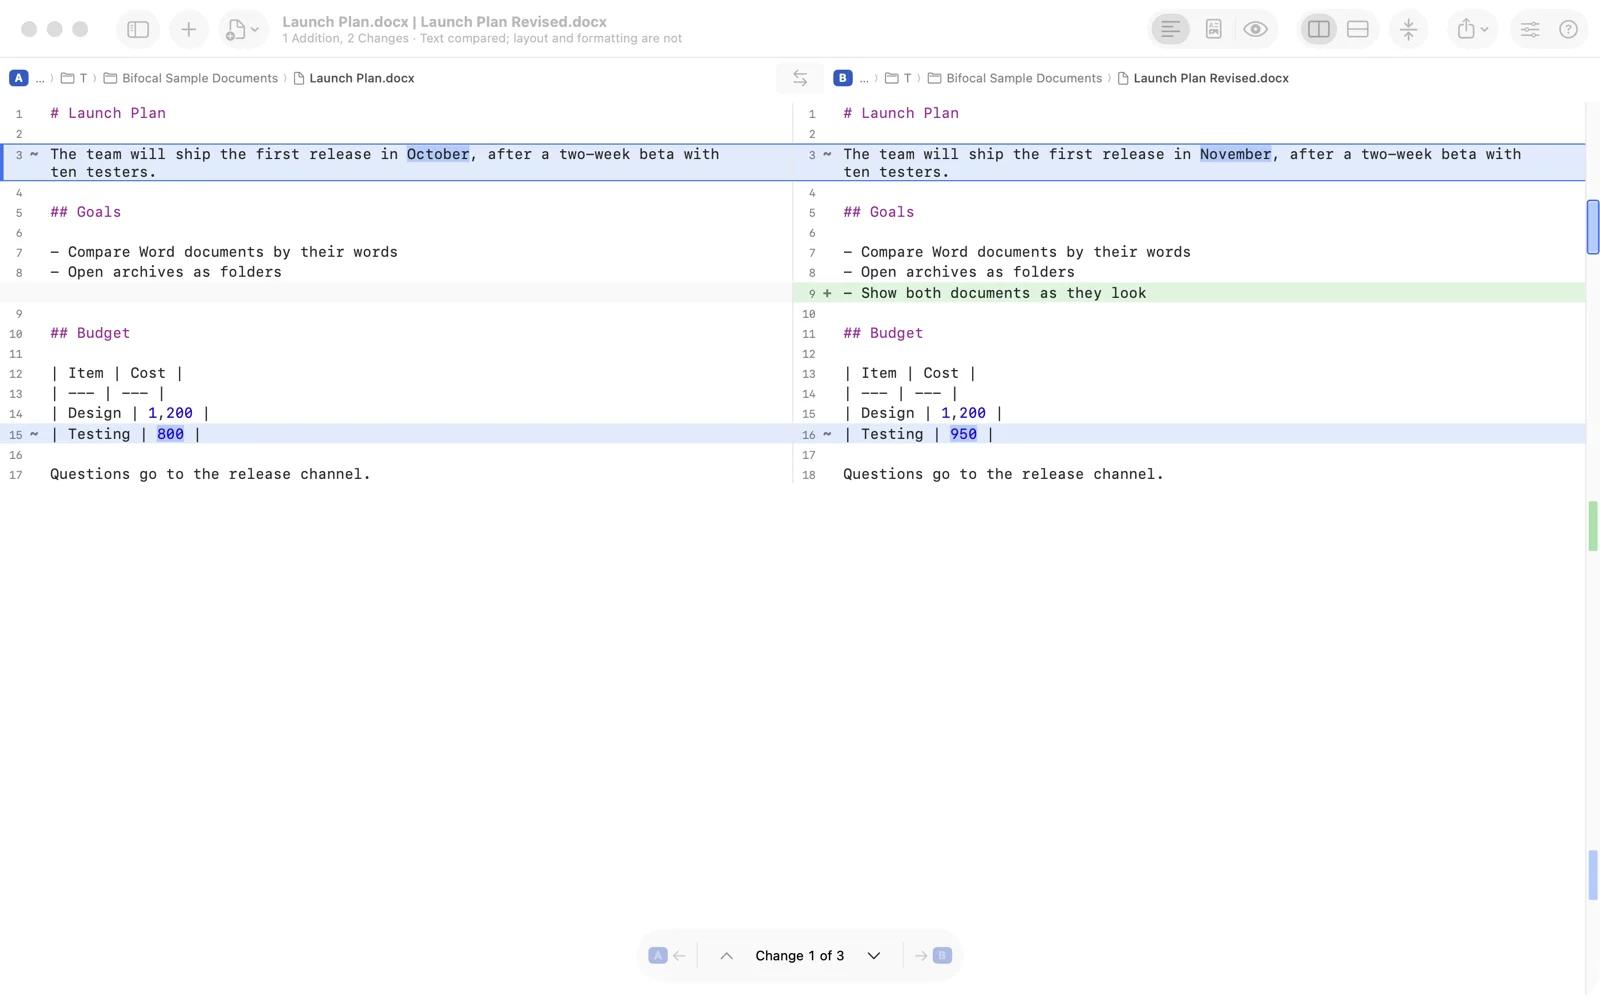Image resolution: width=1600 pixels, height=1000 pixels.
Task: Open the document file dropdown in toolbar
Action: coord(243,29)
